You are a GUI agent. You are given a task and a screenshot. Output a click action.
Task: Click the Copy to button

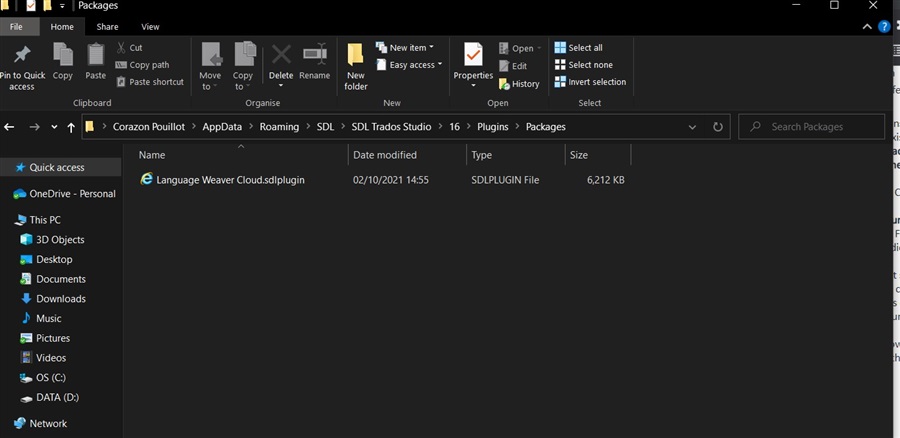[243, 65]
